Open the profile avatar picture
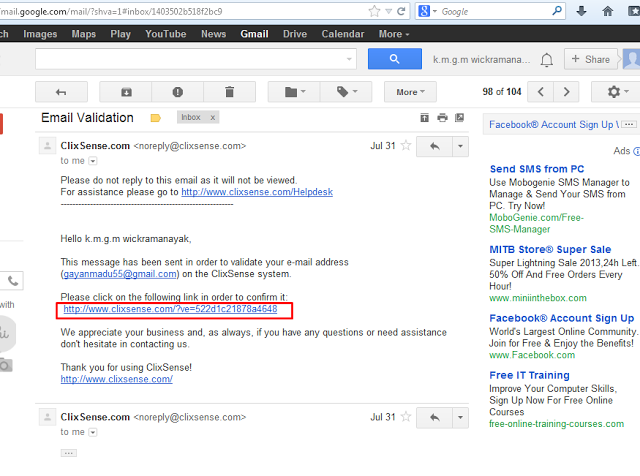 point(631,60)
